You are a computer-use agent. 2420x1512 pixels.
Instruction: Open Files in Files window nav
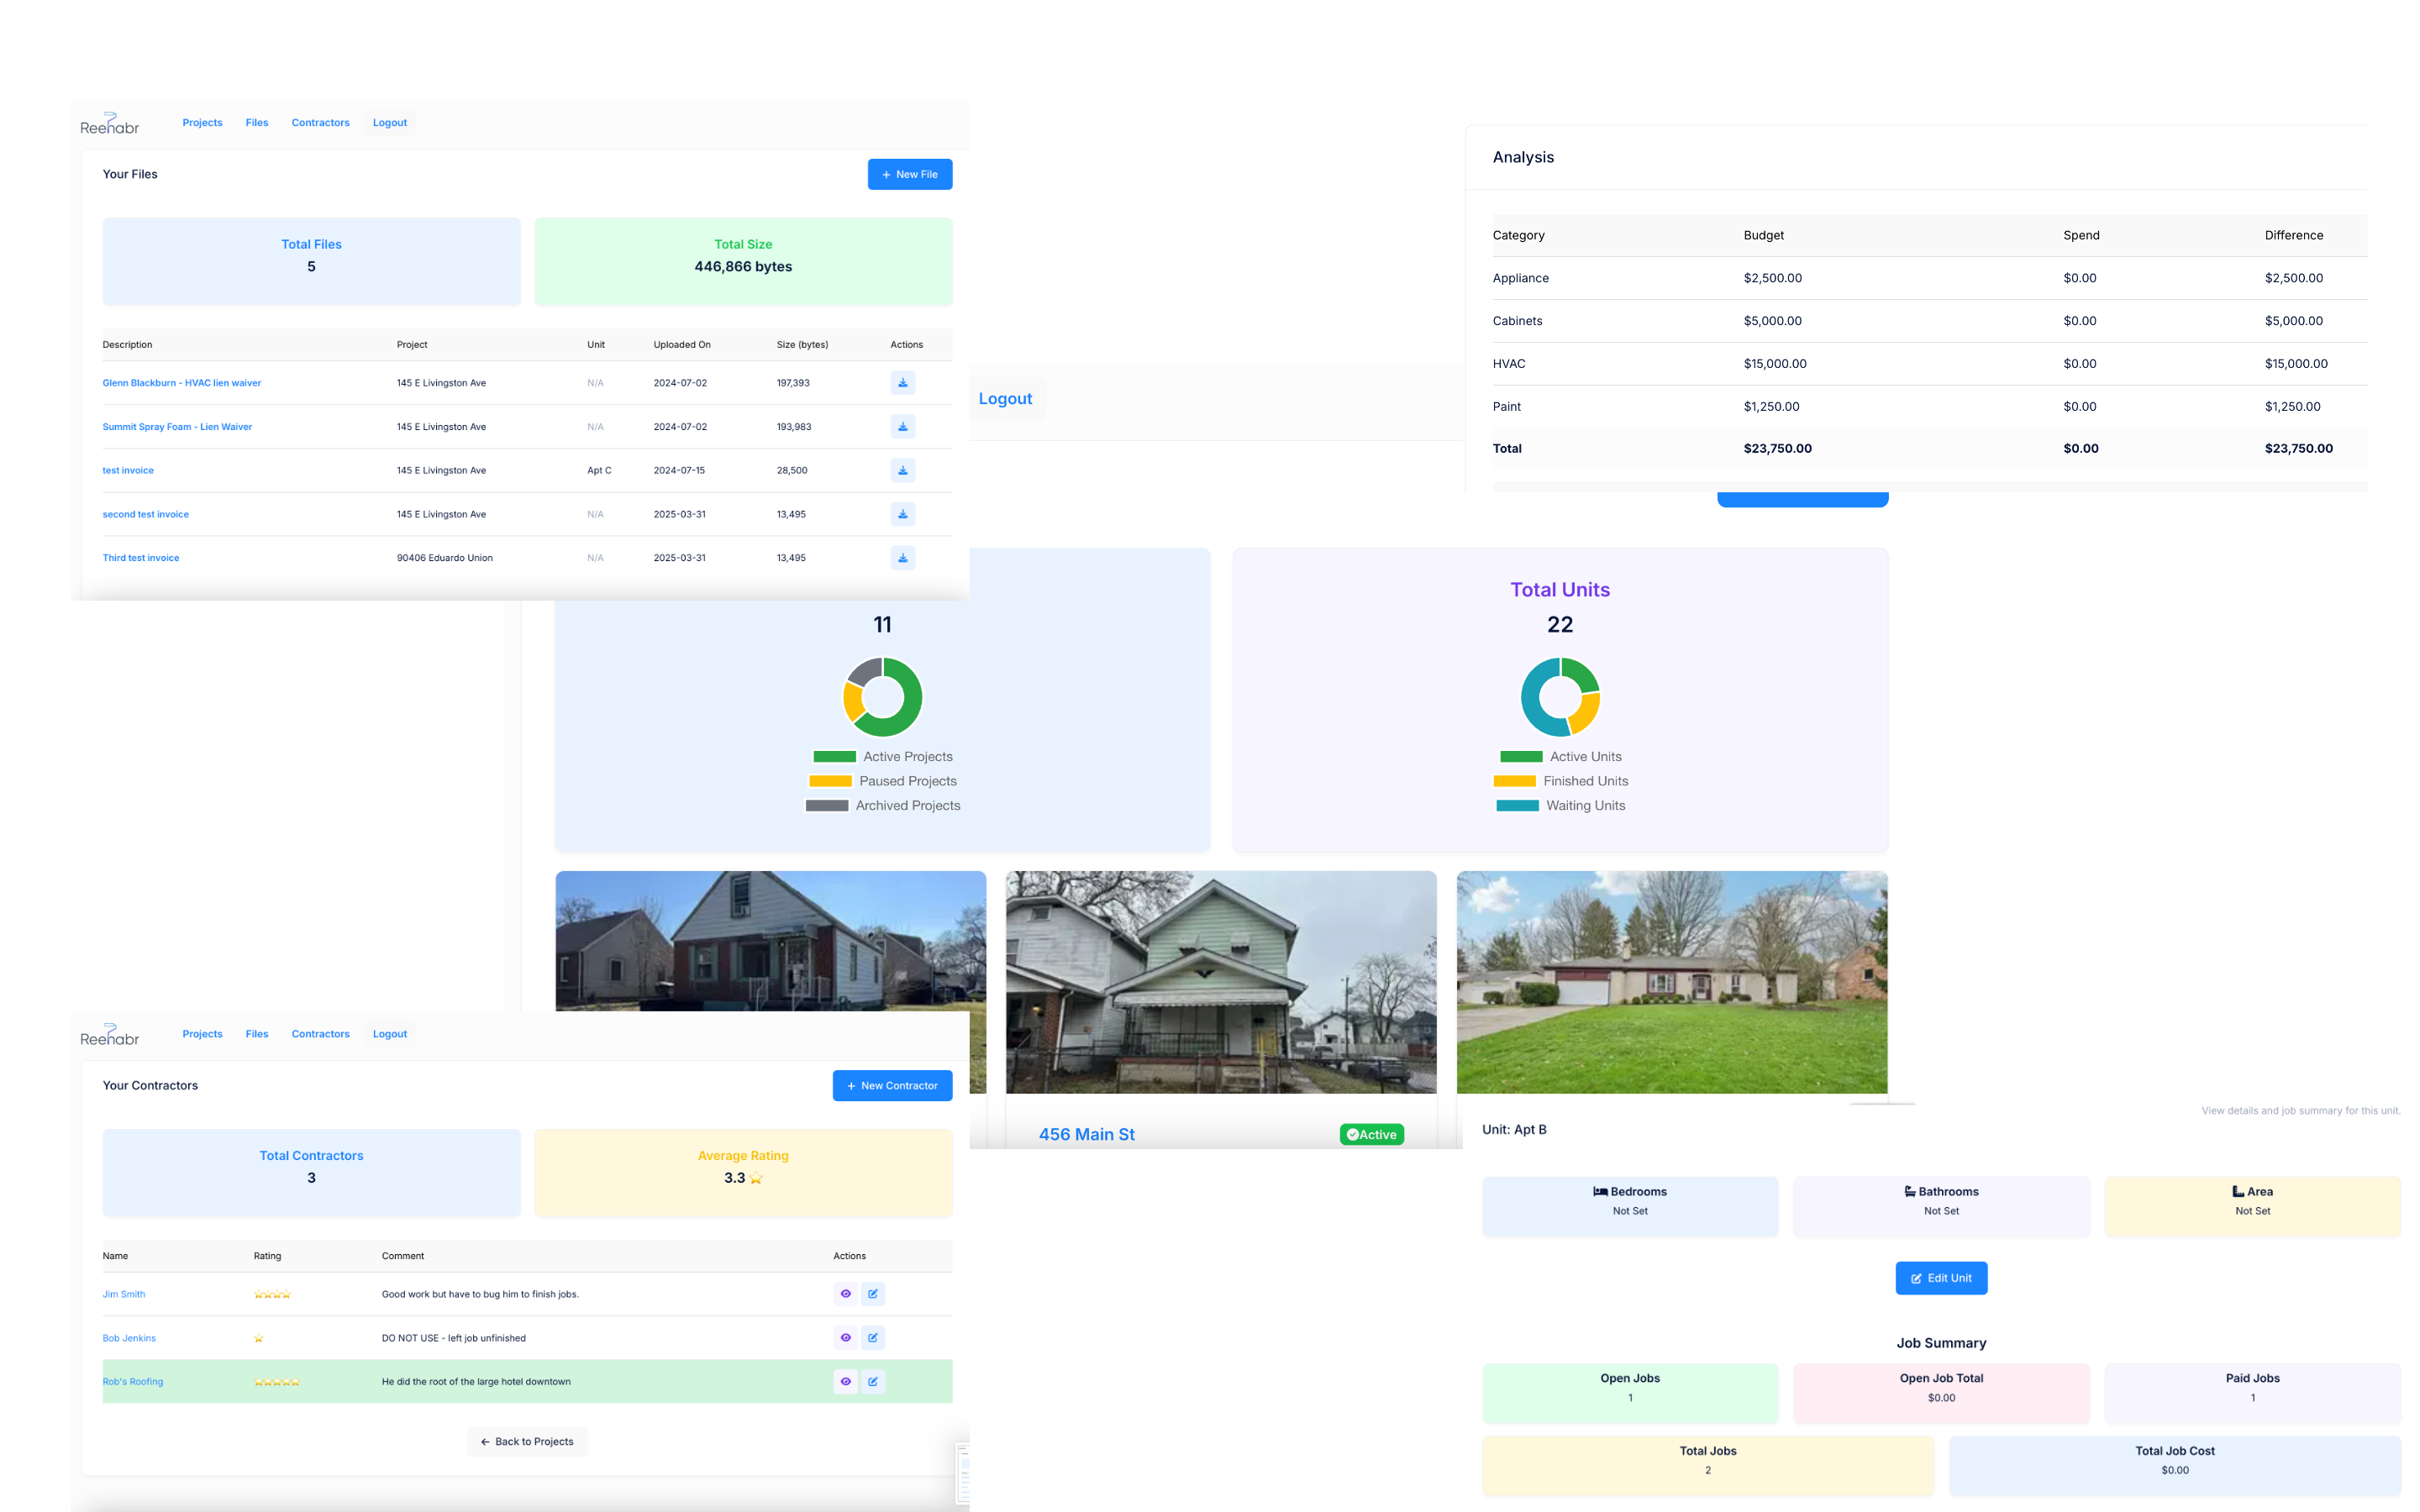pyautogui.click(x=257, y=123)
